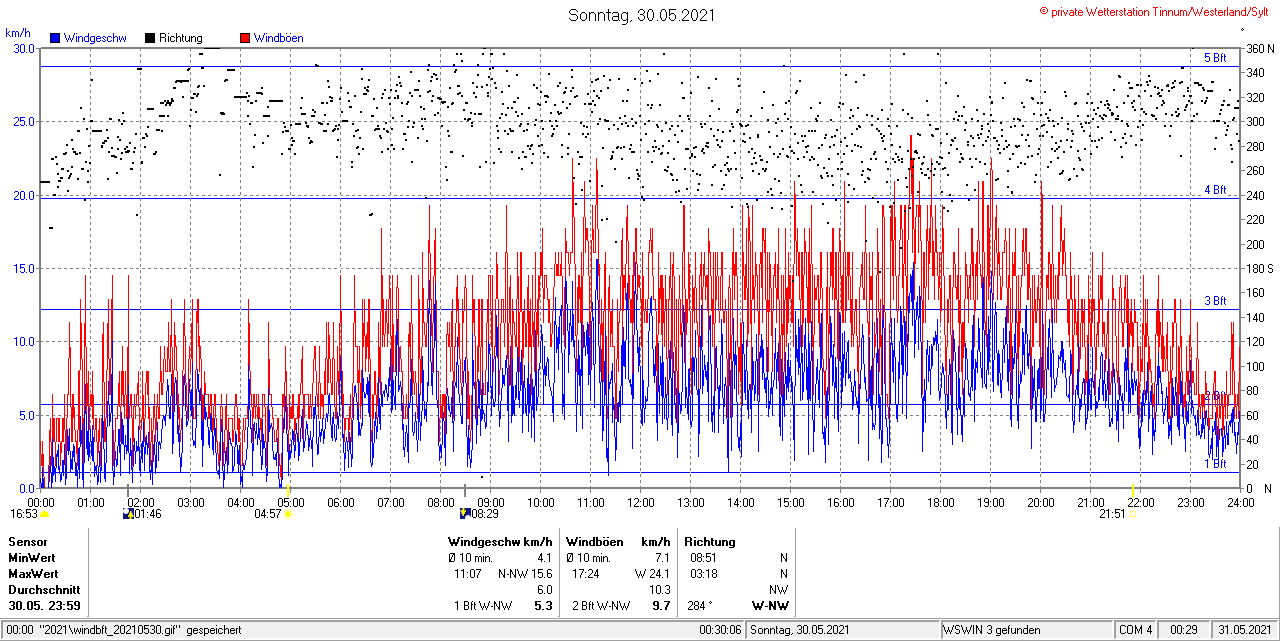
Task: Click the MinWert row label
Action: (x=32, y=558)
